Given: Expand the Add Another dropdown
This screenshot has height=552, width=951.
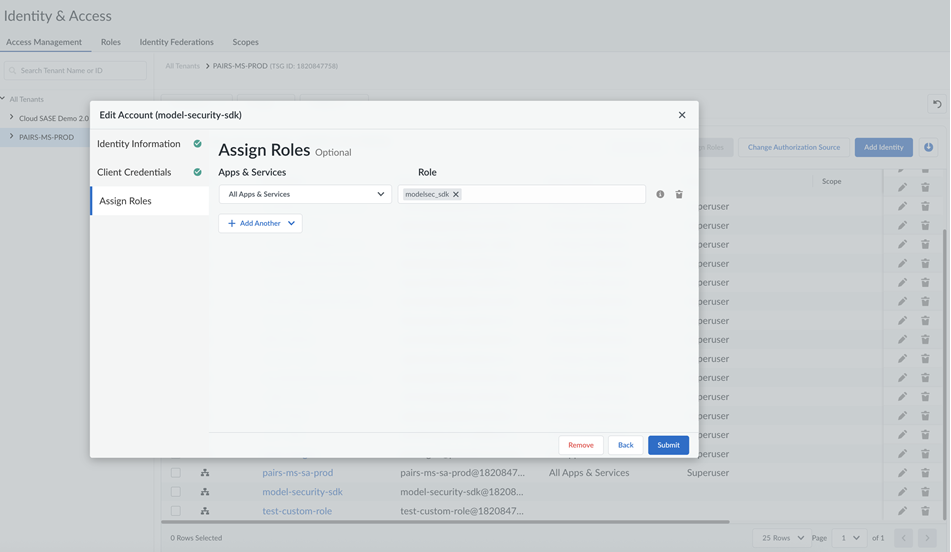Looking at the screenshot, I should point(291,223).
